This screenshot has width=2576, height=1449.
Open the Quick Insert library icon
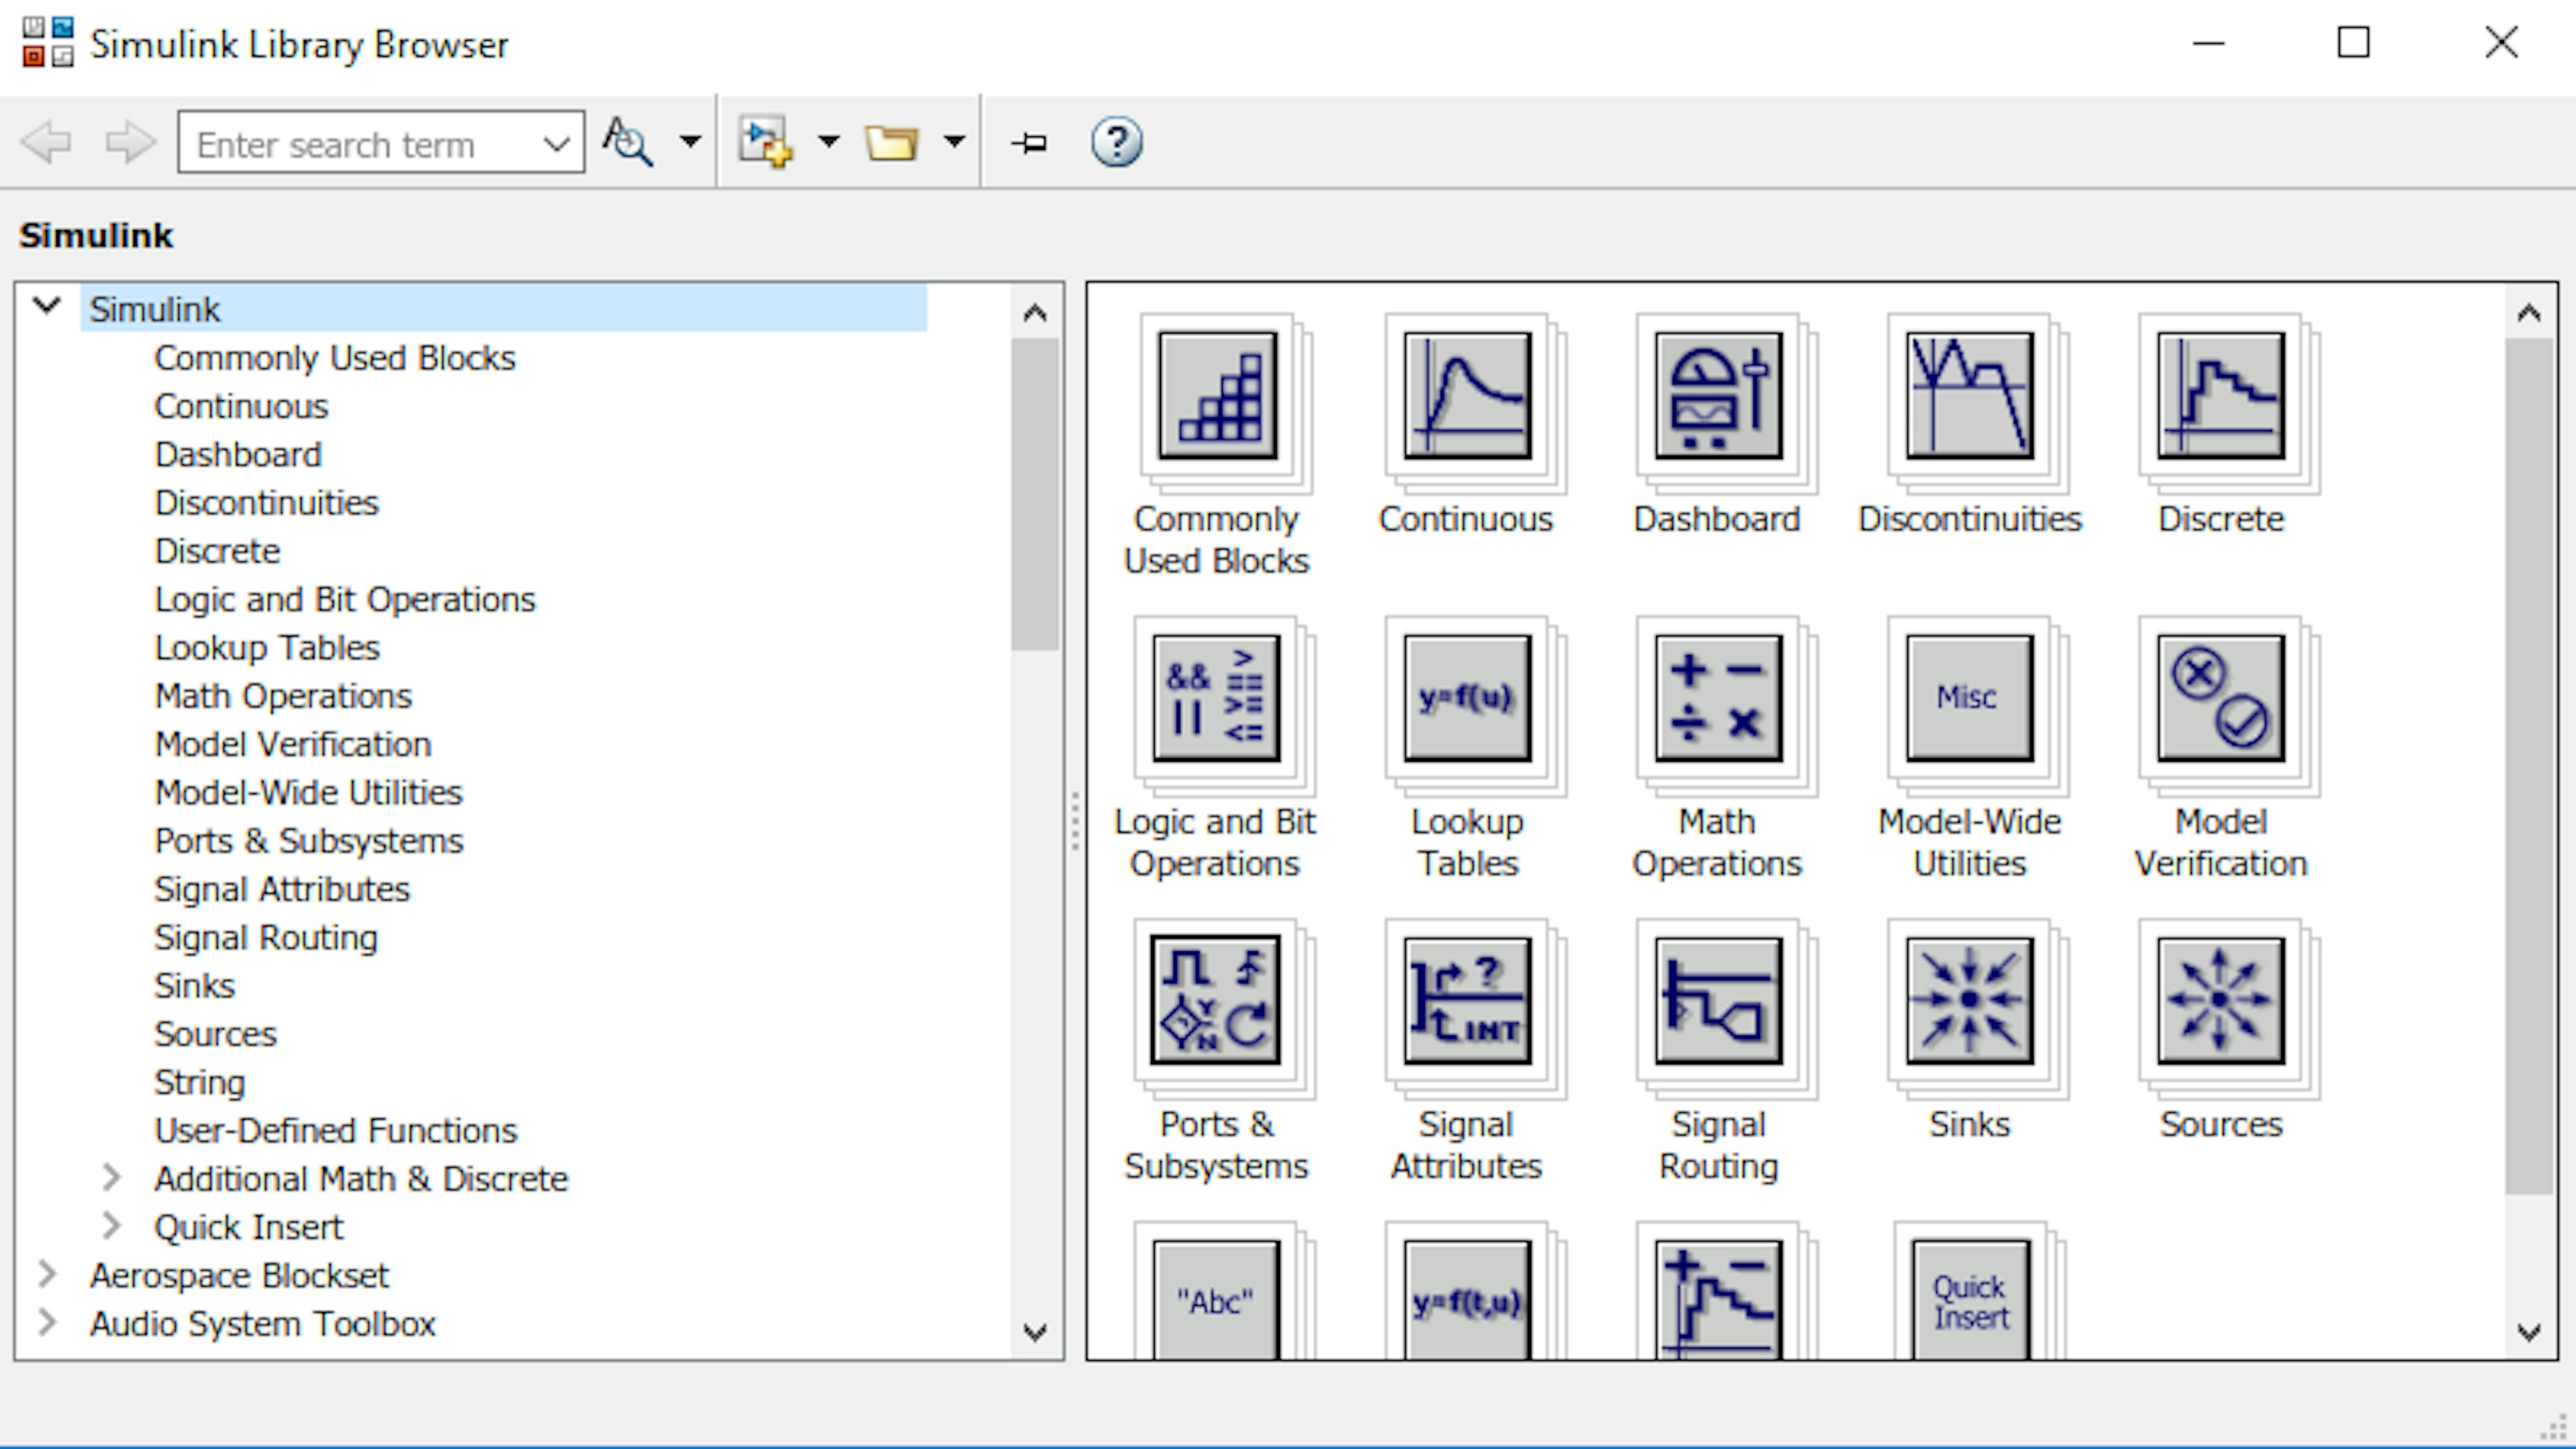(1971, 1300)
